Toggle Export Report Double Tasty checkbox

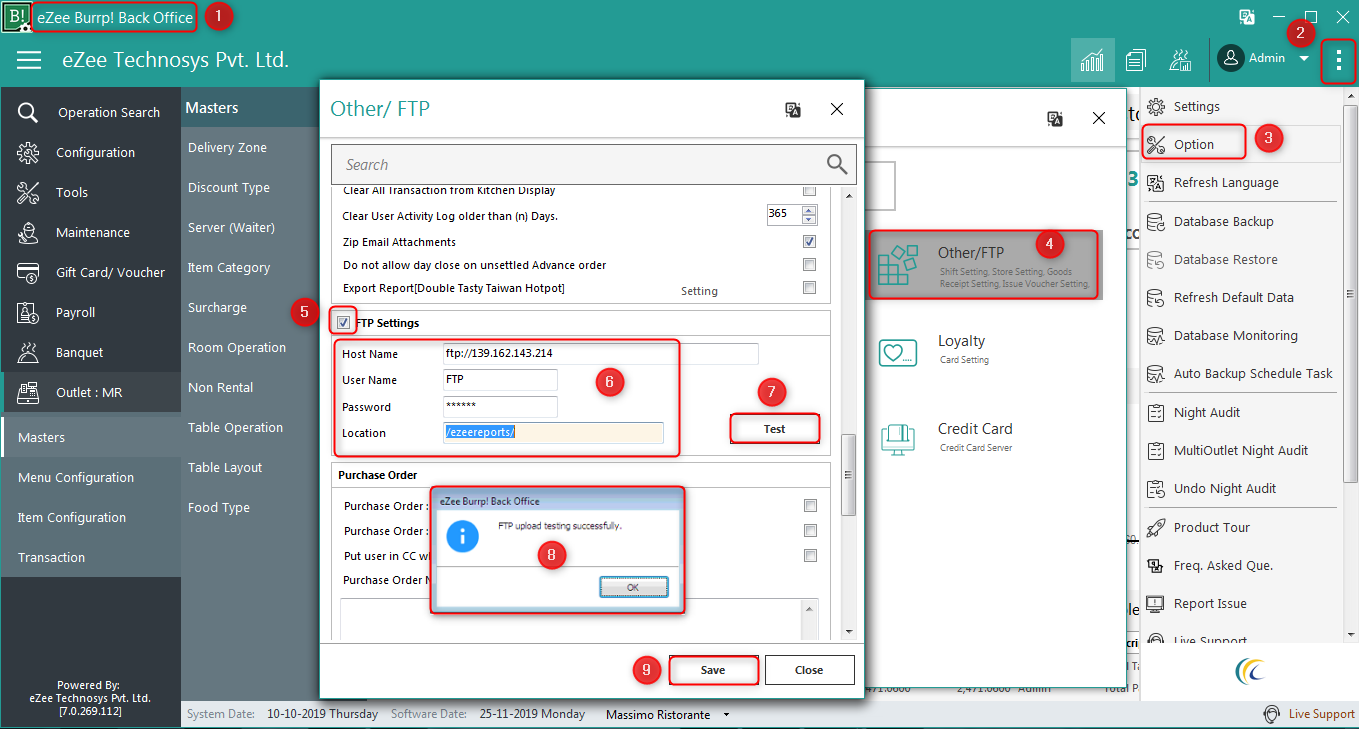click(x=810, y=288)
